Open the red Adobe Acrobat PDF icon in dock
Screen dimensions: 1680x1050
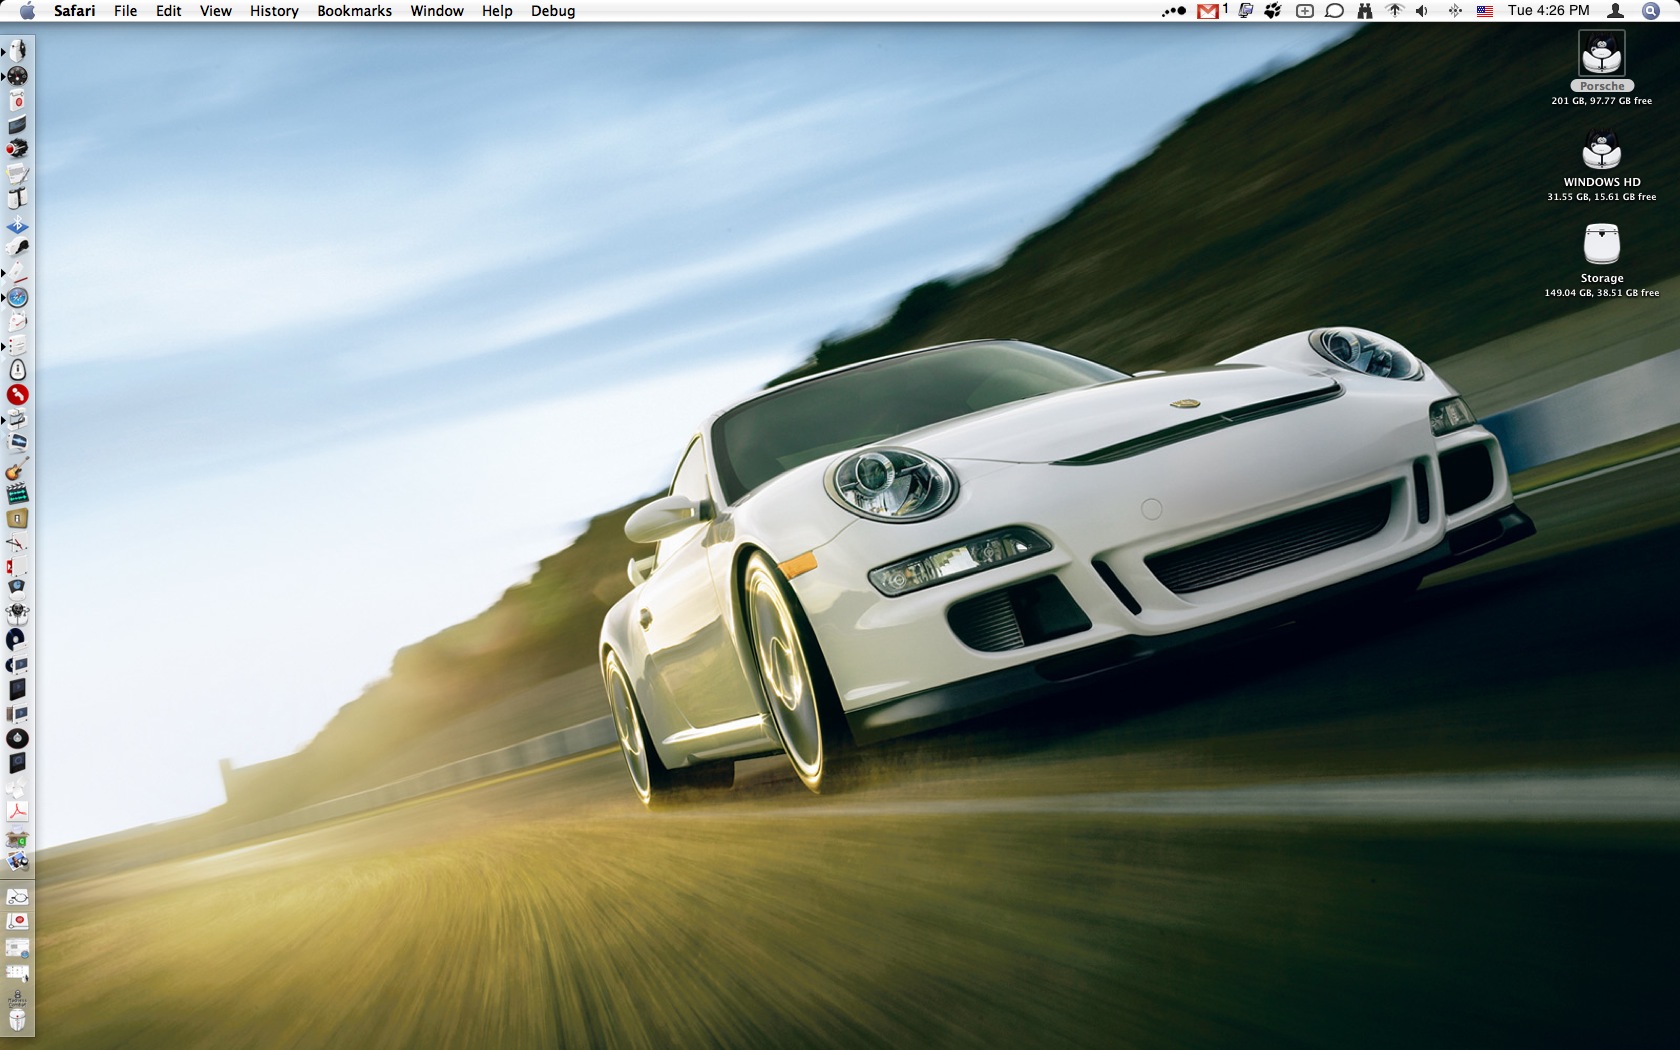pos(17,812)
